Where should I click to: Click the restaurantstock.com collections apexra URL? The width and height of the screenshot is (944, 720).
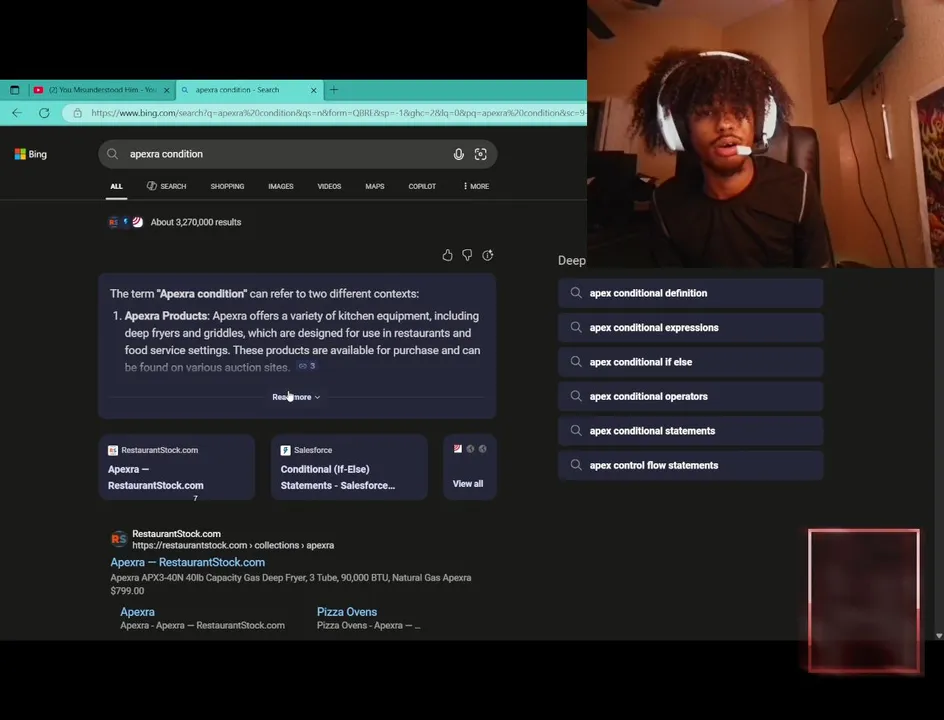tap(233, 545)
